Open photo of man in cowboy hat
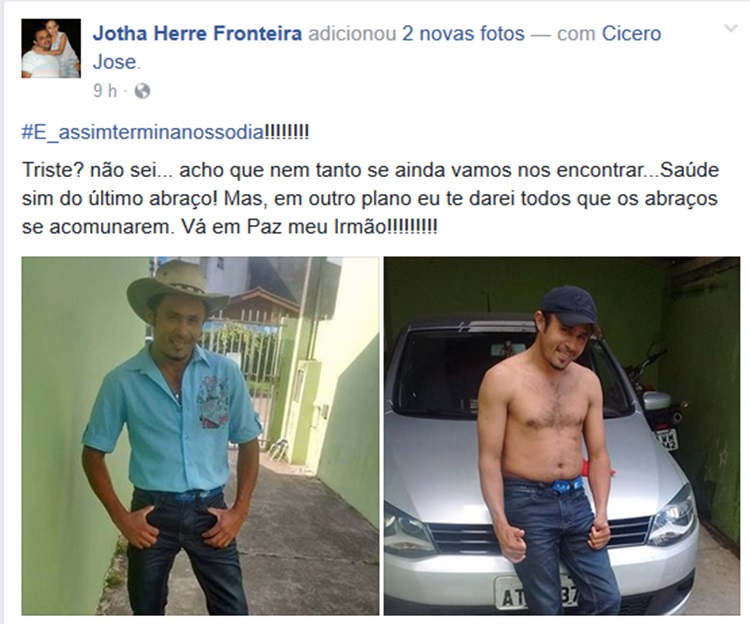750x624 pixels. tap(200, 436)
